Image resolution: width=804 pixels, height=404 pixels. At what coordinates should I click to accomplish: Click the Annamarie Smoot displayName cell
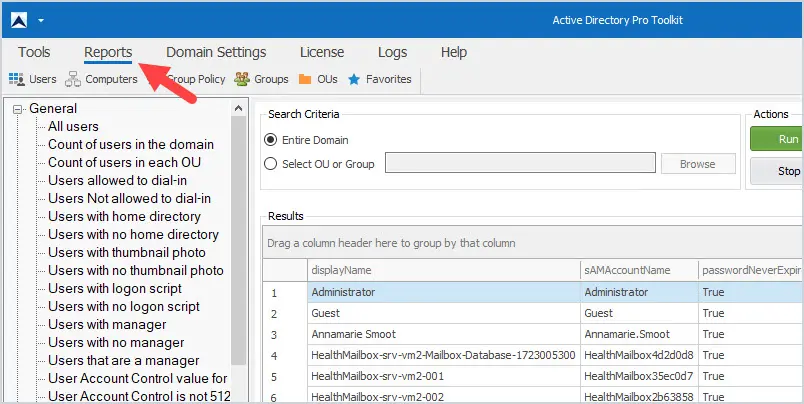pos(444,334)
